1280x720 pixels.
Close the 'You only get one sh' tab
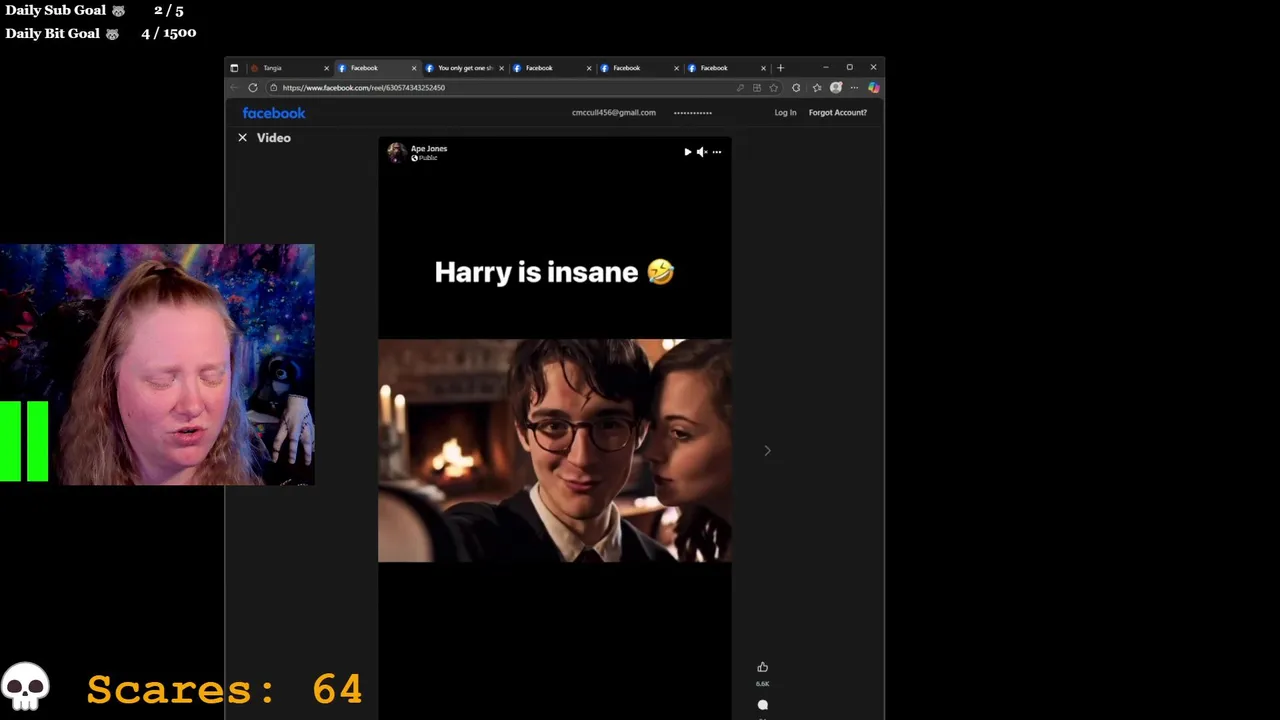tap(501, 68)
